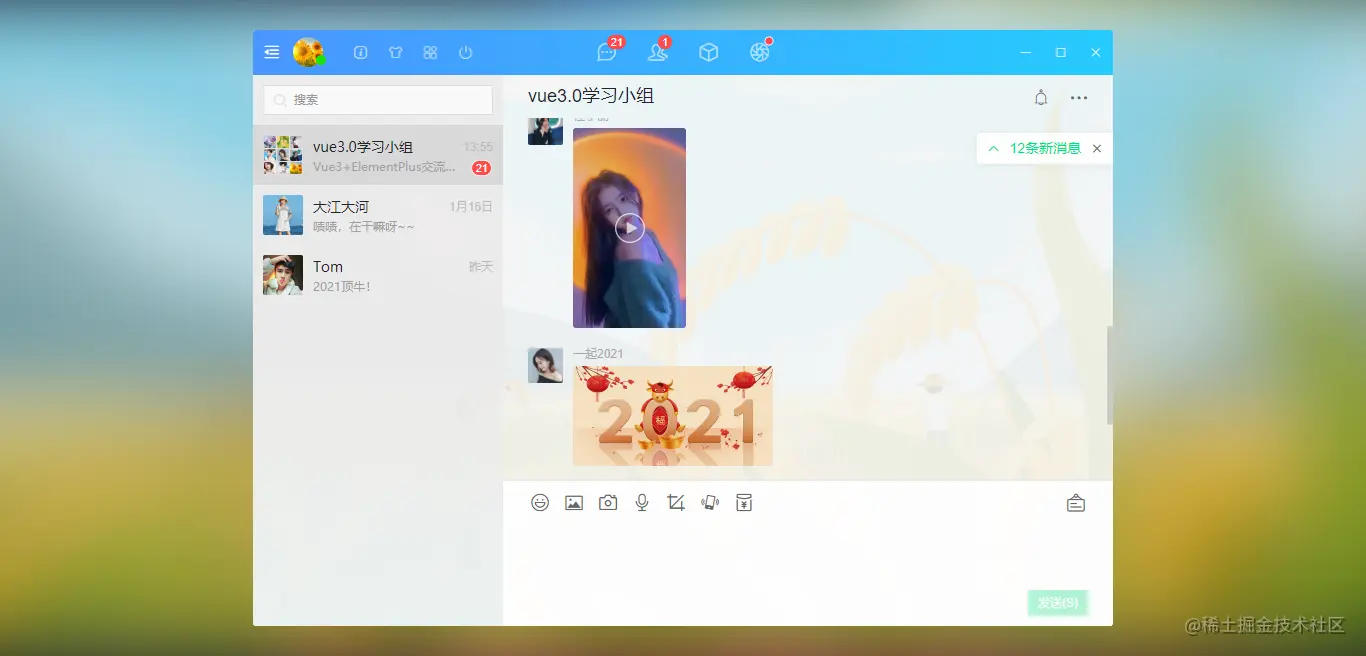Open the emoji picker
Screen dimensions: 1366x656
coord(540,502)
